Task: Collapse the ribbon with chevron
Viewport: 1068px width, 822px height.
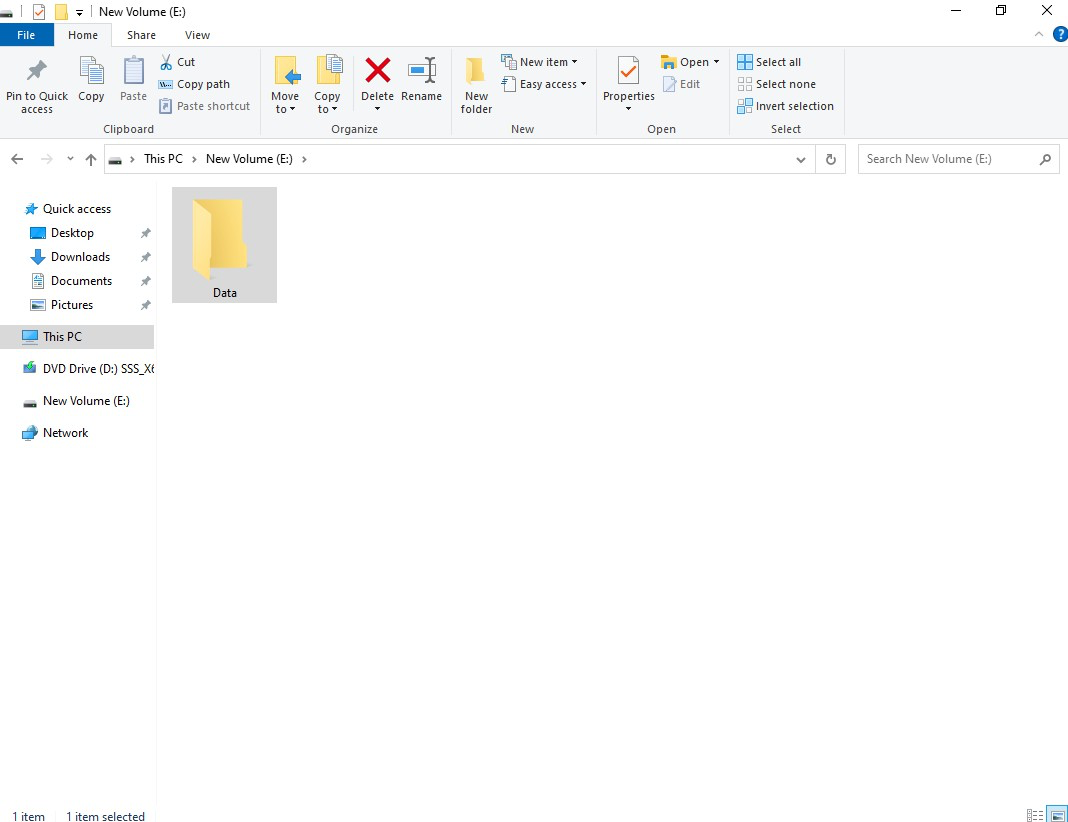Action: (1039, 34)
